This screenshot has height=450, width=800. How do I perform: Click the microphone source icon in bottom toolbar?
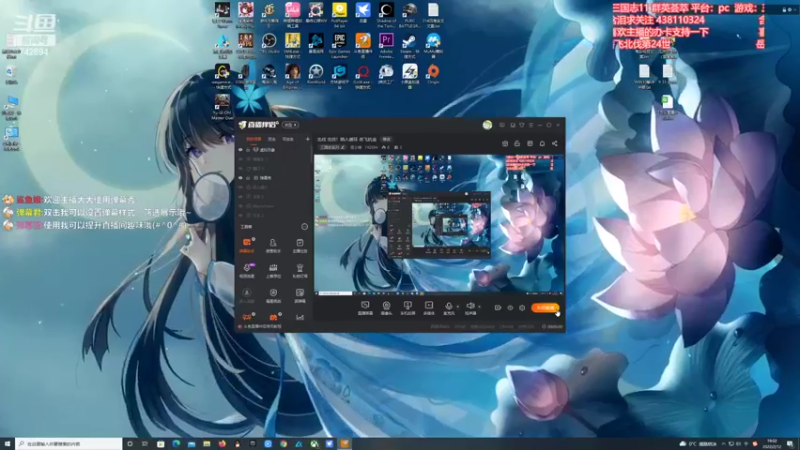[449, 308]
